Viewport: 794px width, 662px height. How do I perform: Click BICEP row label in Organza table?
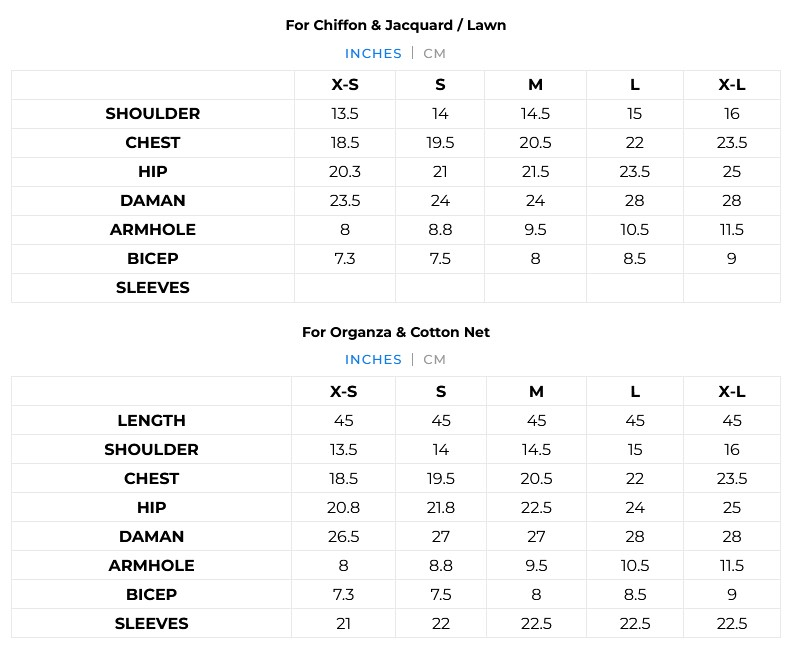pyautogui.click(x=152, y=595)
